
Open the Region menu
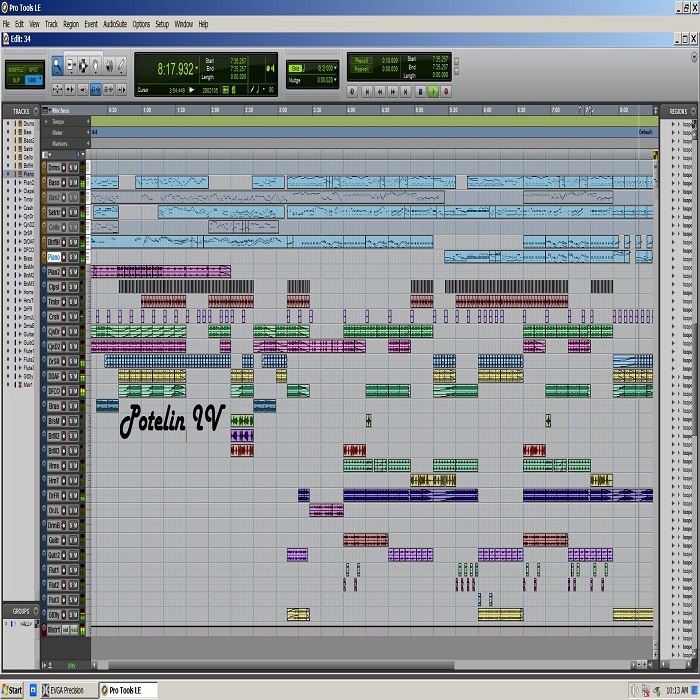click(70, 23)
